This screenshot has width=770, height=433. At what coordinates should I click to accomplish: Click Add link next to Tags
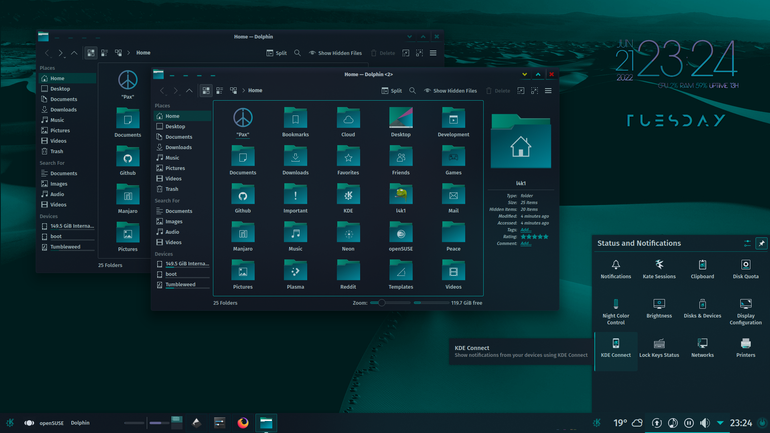point(525,230)
